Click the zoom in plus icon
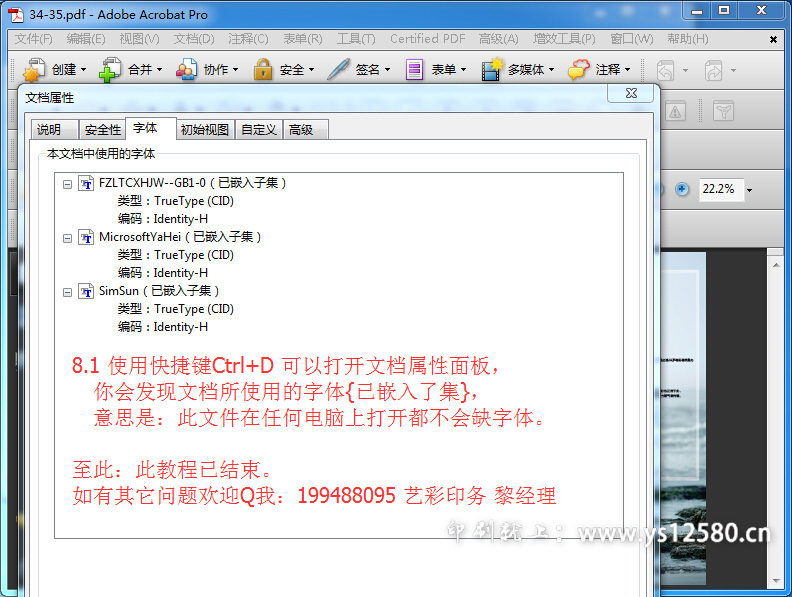792x597 pixels. (x=682, y=189)
